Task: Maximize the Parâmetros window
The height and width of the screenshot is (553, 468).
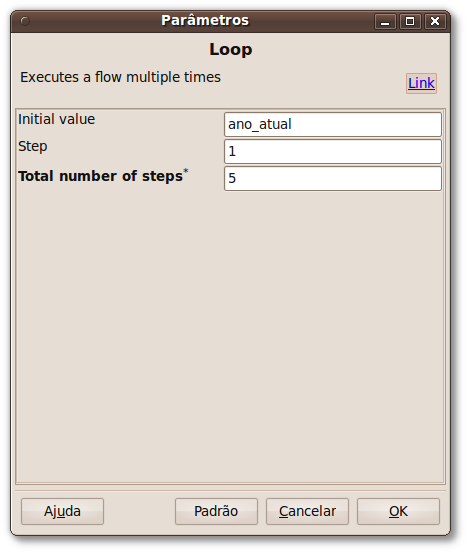Action: click(410, 22)
